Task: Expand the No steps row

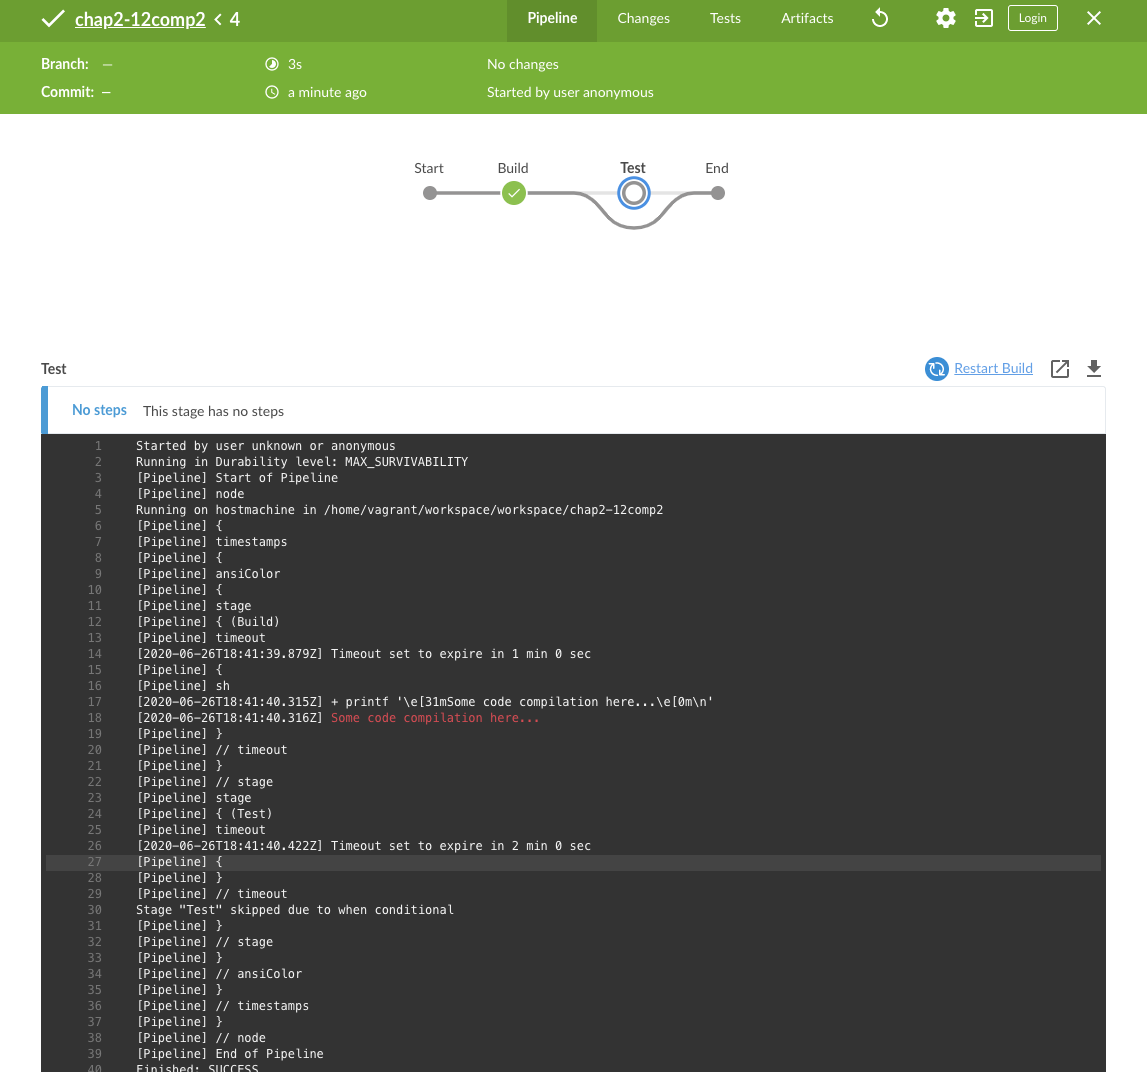Action: click(x=99, y=410)
